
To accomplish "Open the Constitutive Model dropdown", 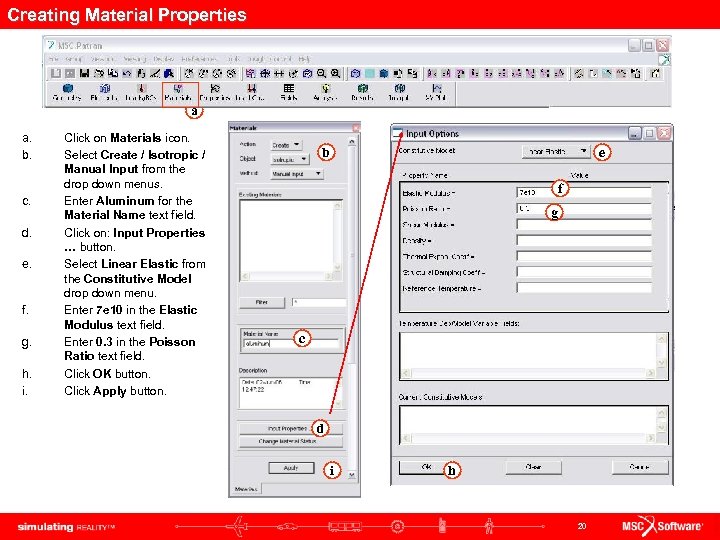I will pyautogui.click(x=555, y=151).
